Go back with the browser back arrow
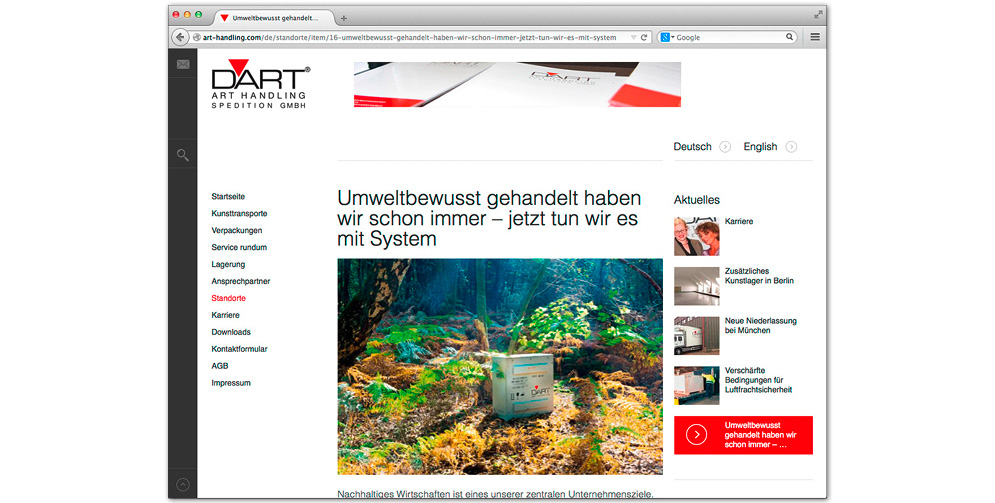Image resolution: width=995 pixels, height=503 pixels. coord(180,37)
